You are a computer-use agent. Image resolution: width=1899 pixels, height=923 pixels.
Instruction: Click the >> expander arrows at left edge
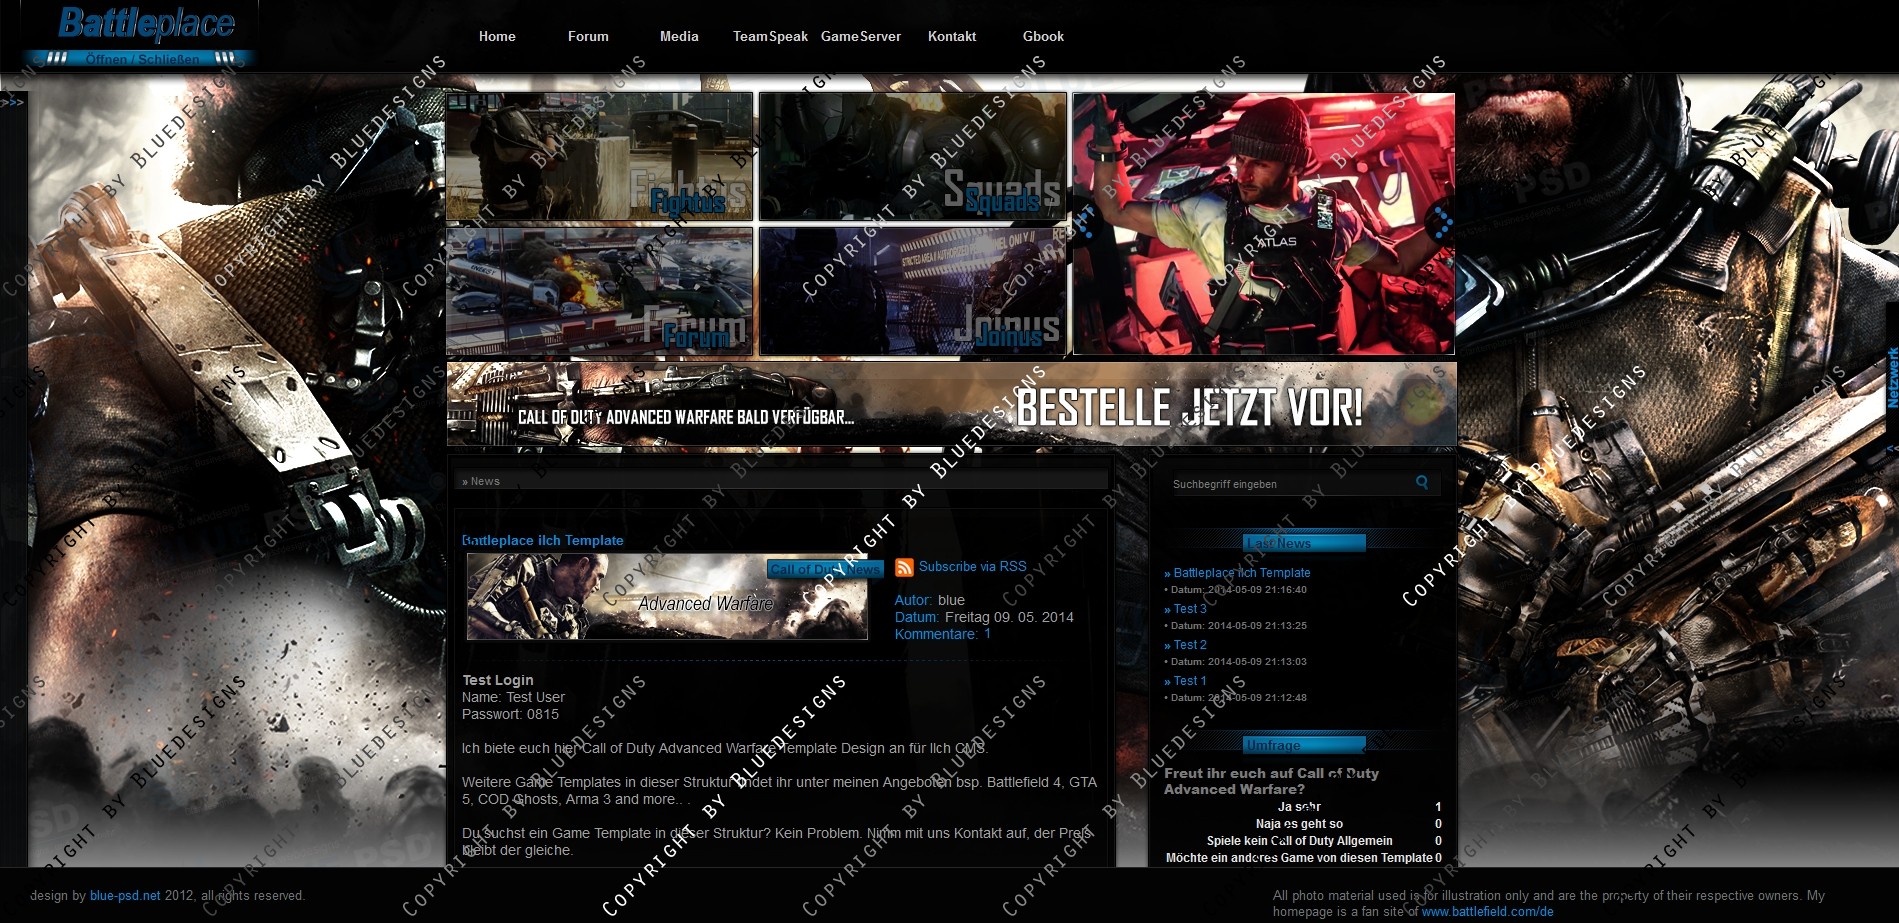[10, 102]
